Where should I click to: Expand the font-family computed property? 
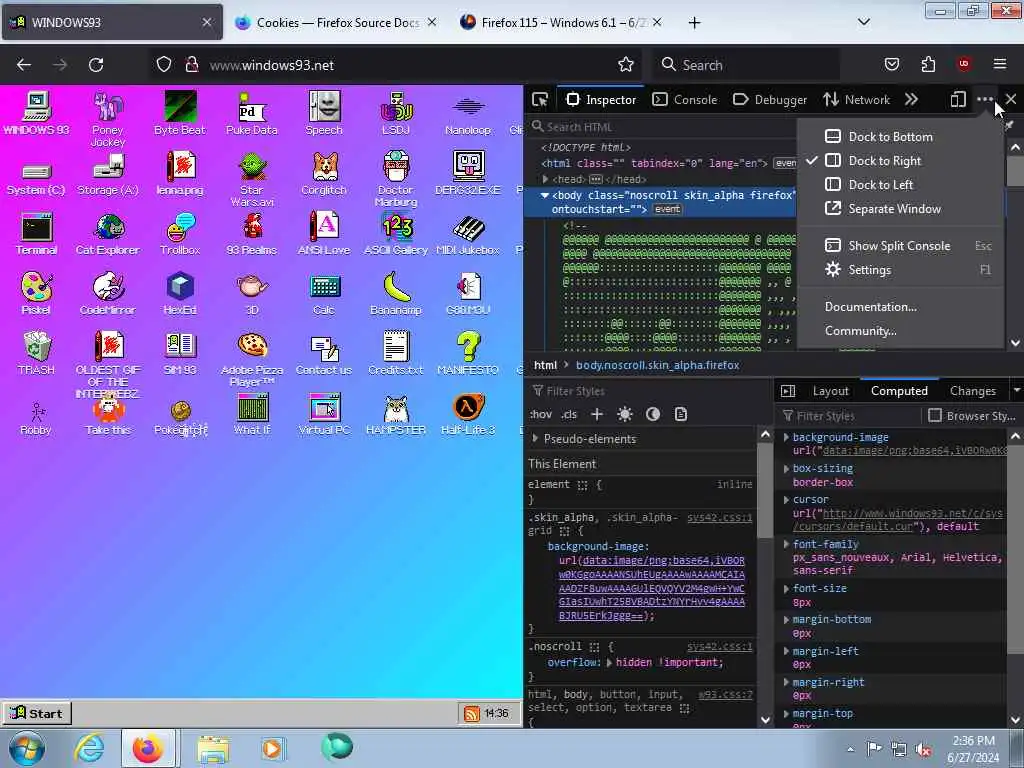786,544
